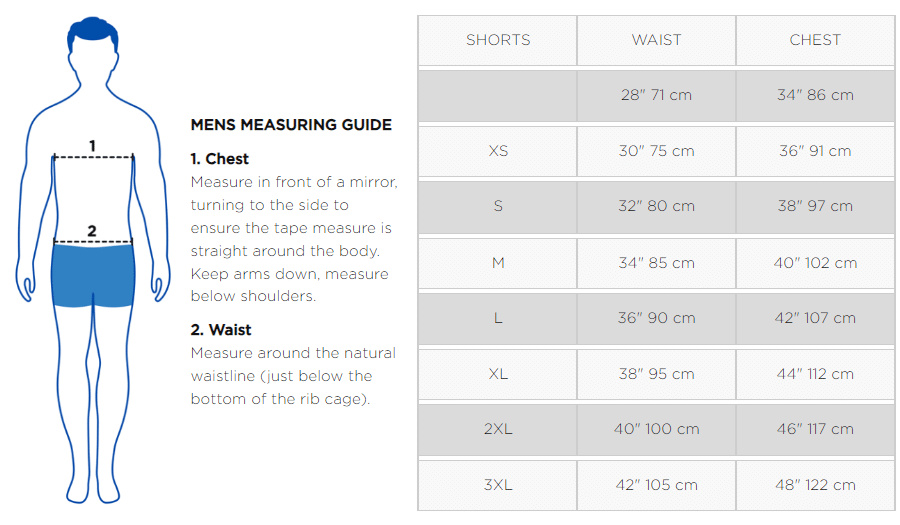The height and width of the screenshot is (525, 900).
Task: Click the blue shorts on the figure
Action: click(92, 275)
